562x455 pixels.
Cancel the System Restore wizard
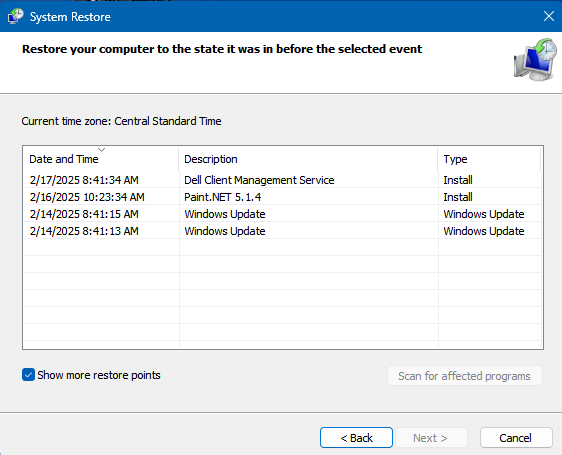[516, 437]
